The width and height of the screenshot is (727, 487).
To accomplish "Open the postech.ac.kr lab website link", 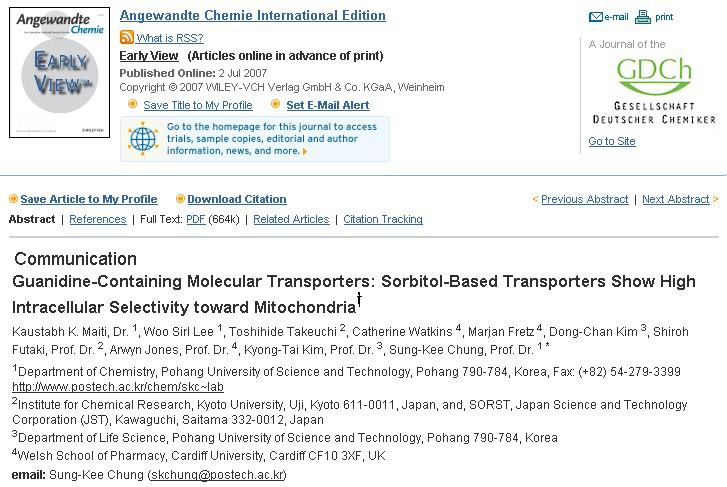I will 118,387.
